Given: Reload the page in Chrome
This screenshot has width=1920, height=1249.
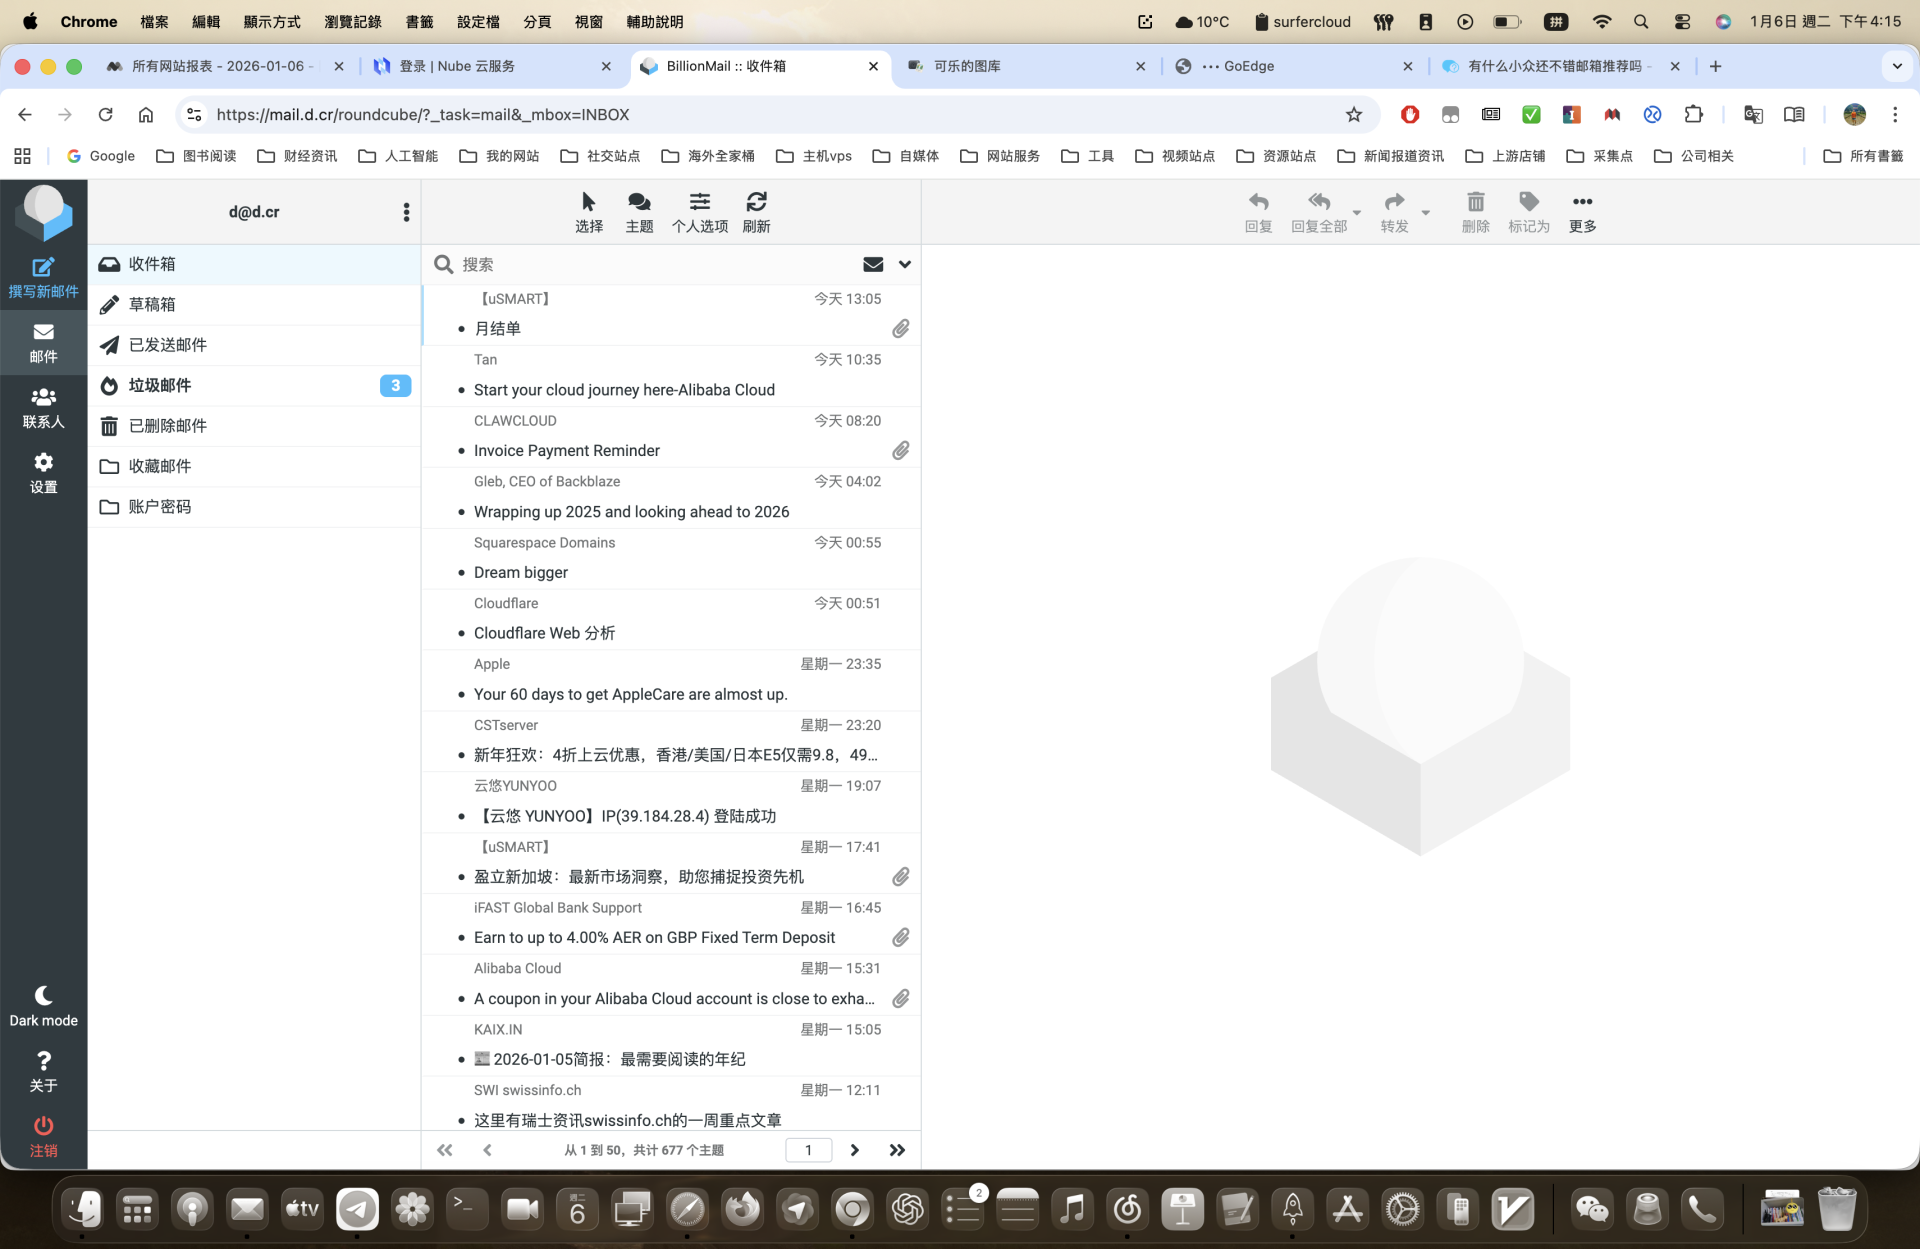Looking at the screenshot, I should point(105,115).
